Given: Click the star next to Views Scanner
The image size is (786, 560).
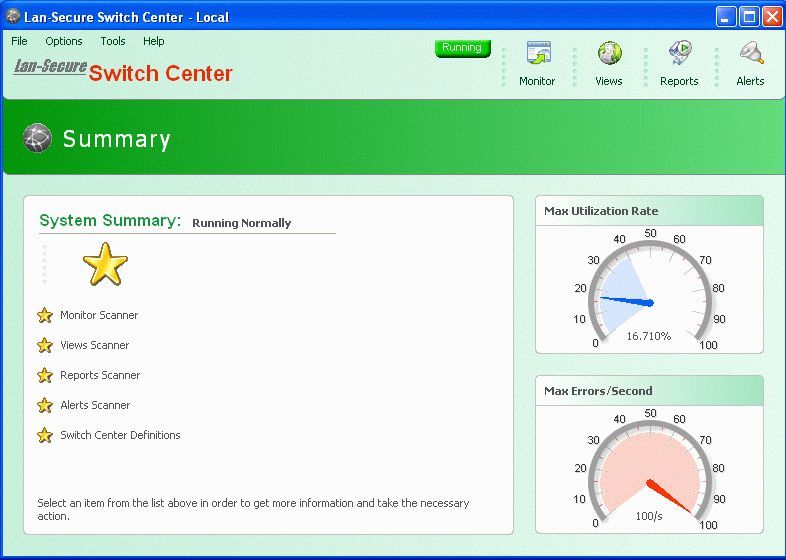Looking at the screenshot, I should click(45, 345).
